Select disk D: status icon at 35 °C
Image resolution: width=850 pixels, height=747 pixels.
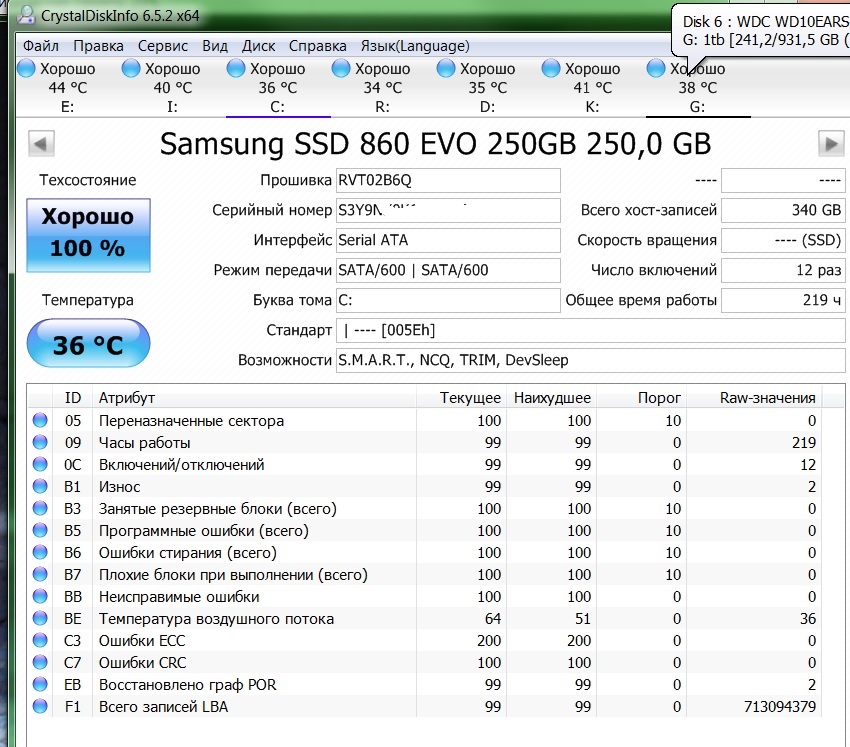coord(446,68)
